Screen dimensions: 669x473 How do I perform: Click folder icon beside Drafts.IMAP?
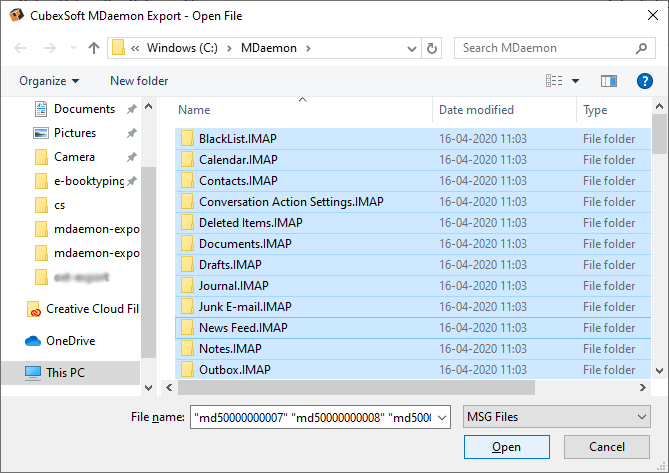click(x=187, y=265)
